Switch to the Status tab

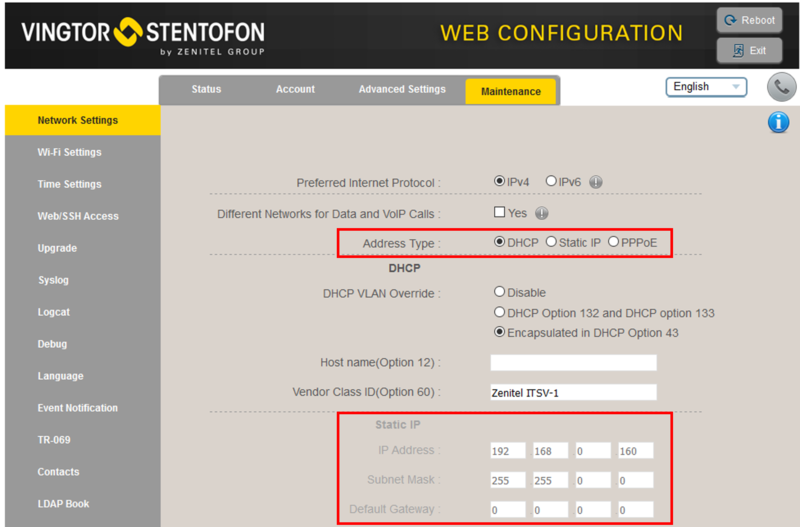[206, 90]
